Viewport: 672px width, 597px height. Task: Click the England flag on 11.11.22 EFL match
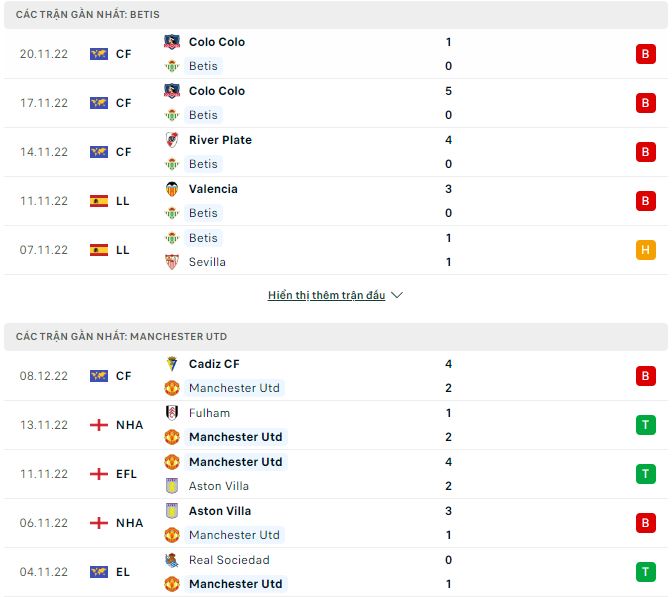(99, 474)
